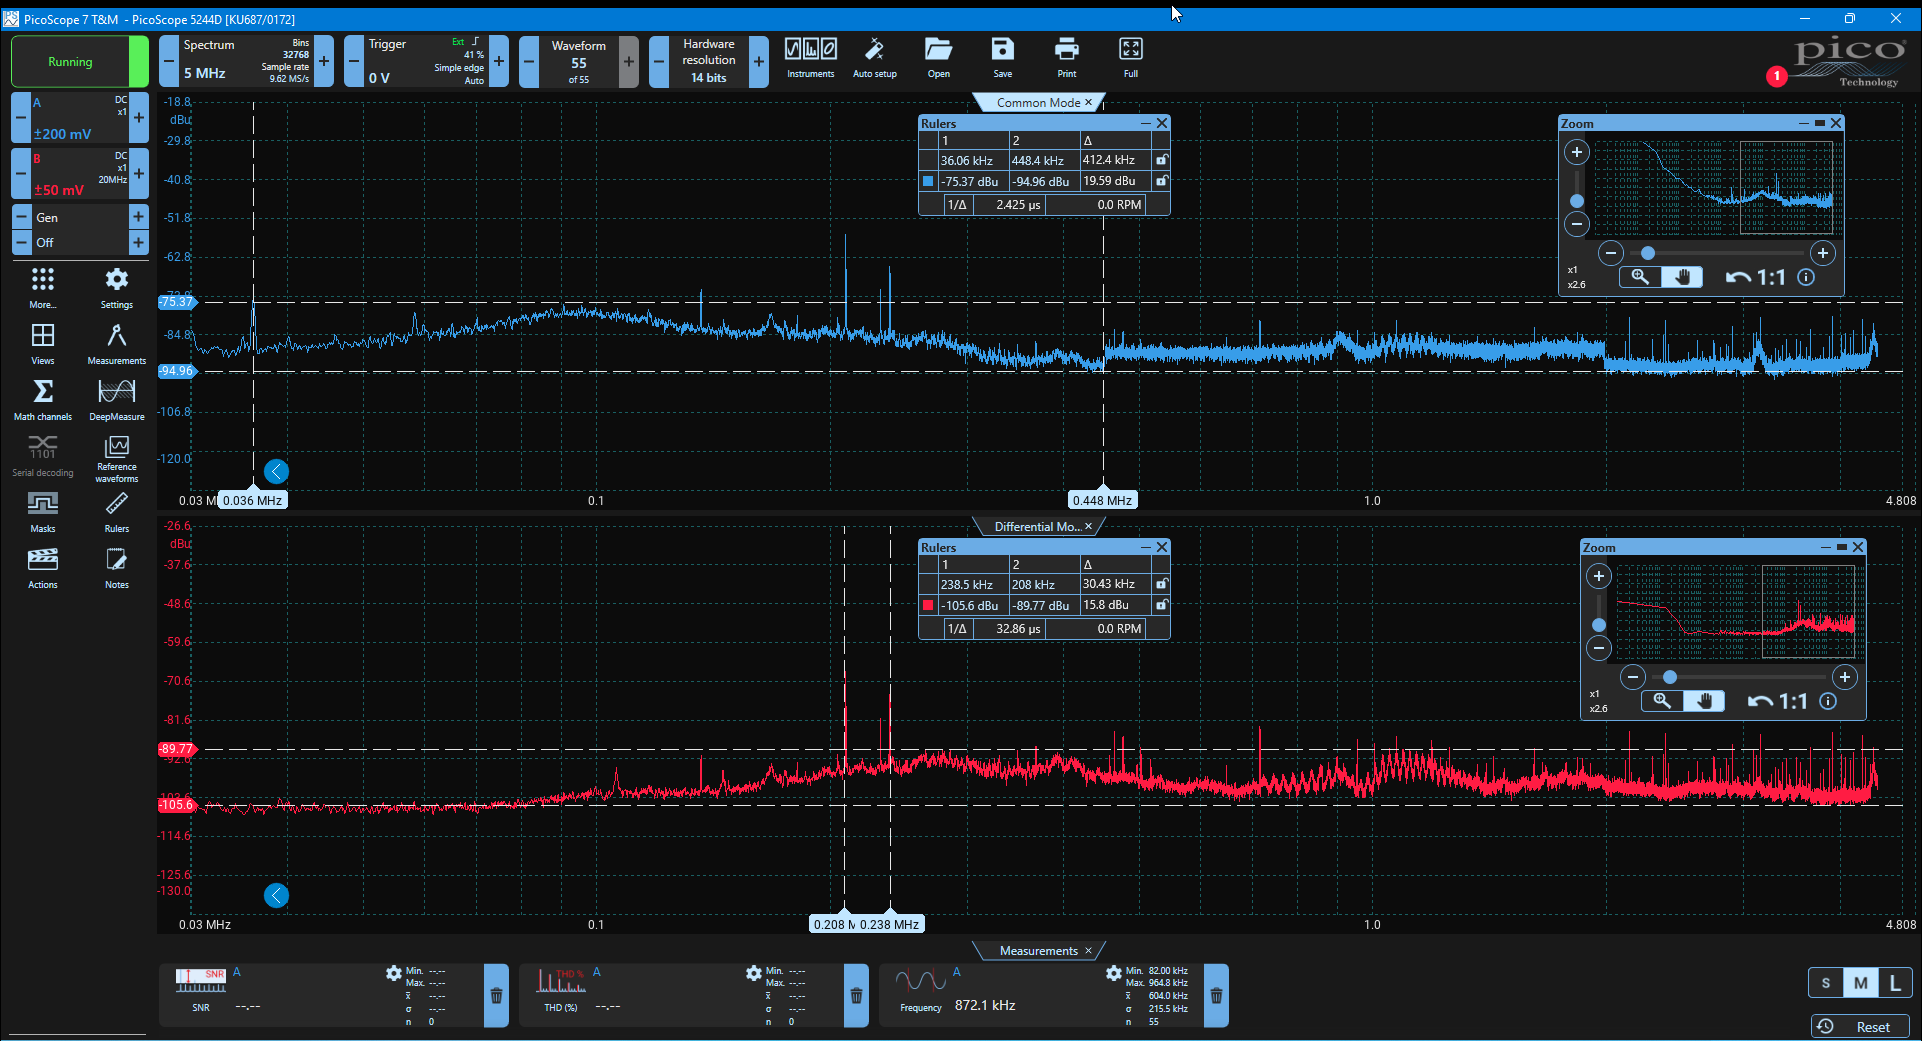Open the Gen signal generator options
This screenshot has height=1041, width=1922.
[x=80, y=217]
